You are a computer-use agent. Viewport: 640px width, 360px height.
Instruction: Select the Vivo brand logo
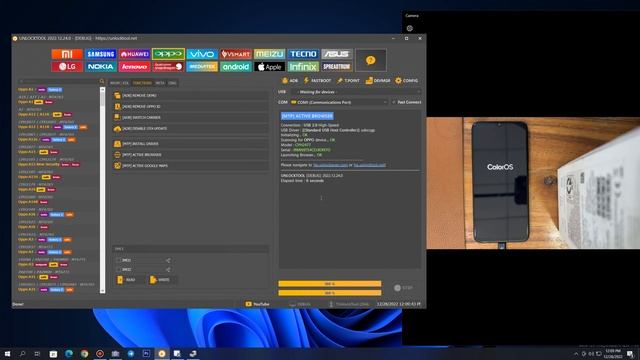click(202, 54)
